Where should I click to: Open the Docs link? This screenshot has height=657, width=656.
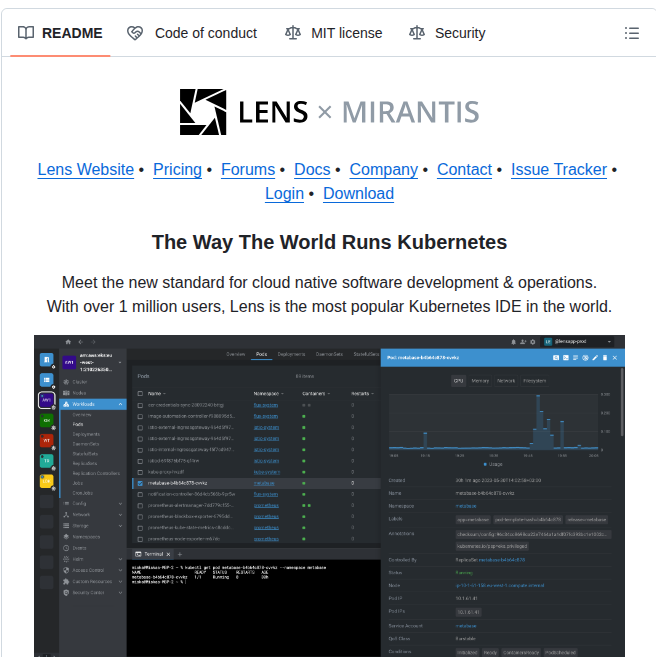click(x=312, y=170)
